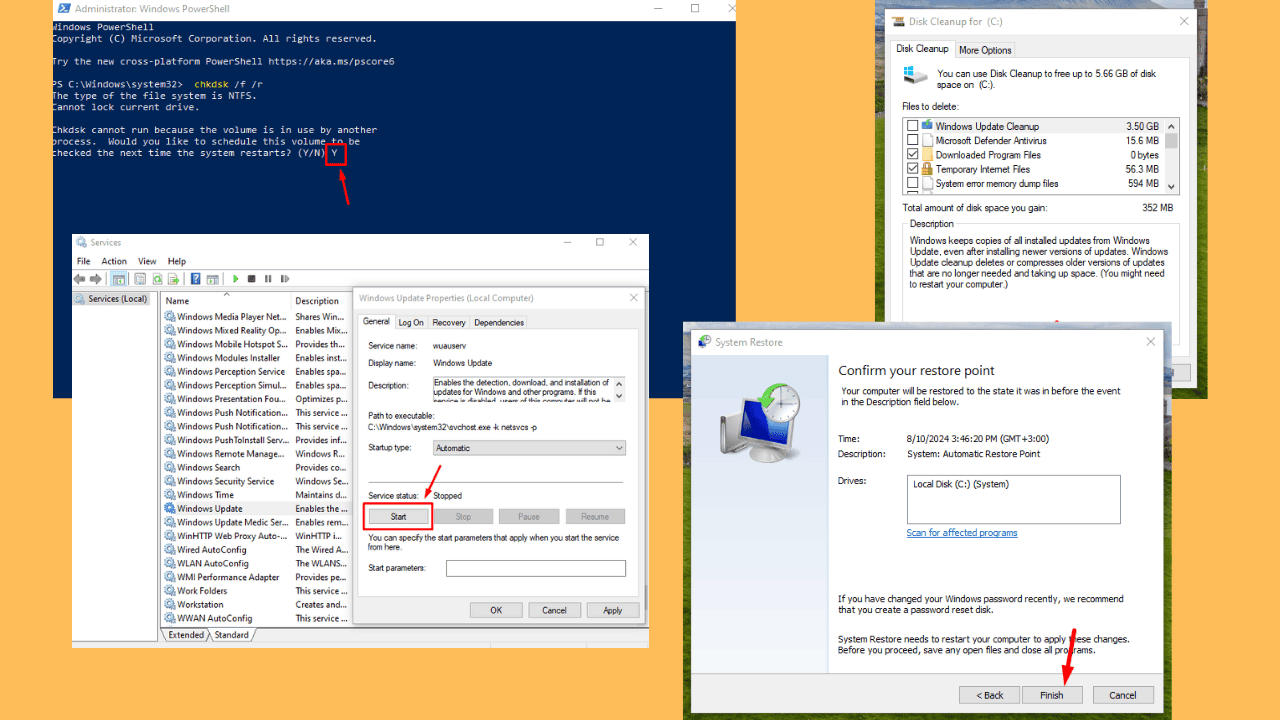Open the Help menu in Services
This screenshot has width=1280, height=720.
pos(177,261)
